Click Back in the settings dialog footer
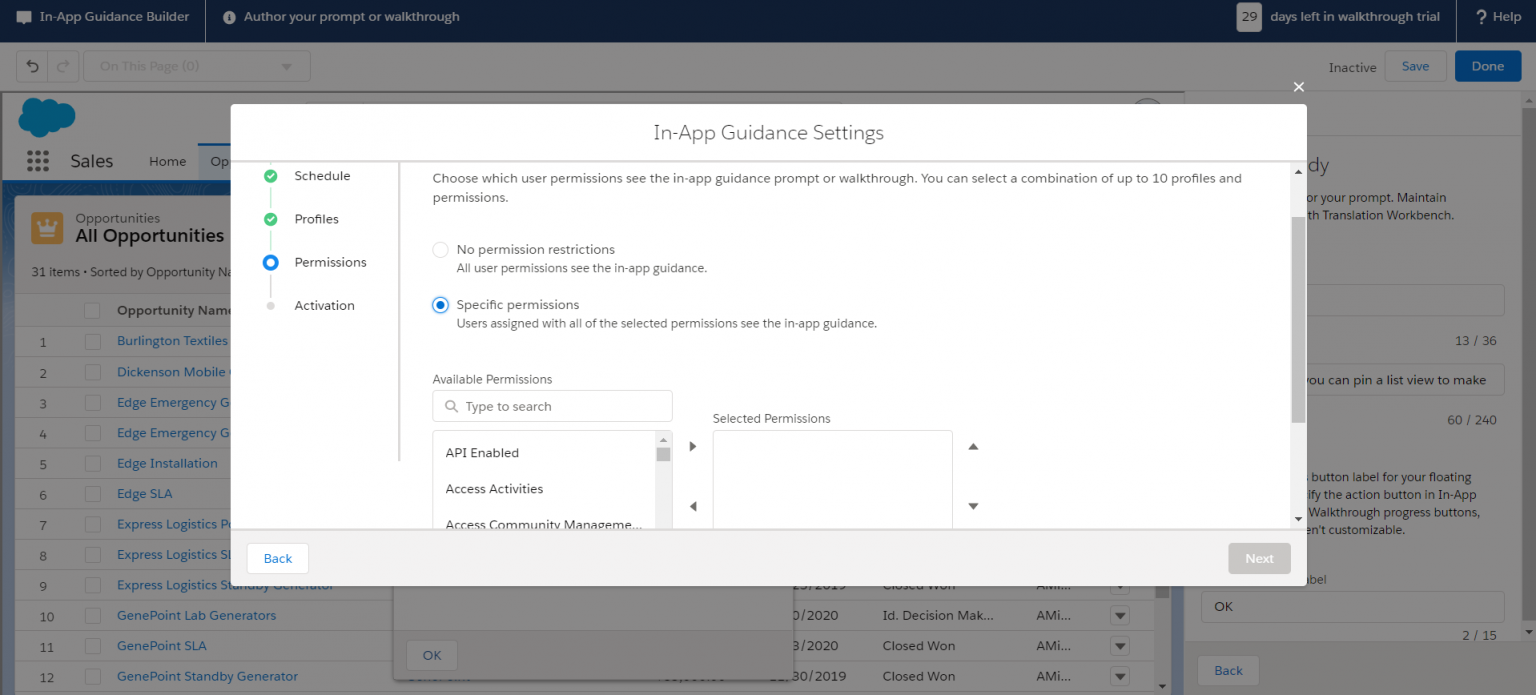 tap(278, 558)
